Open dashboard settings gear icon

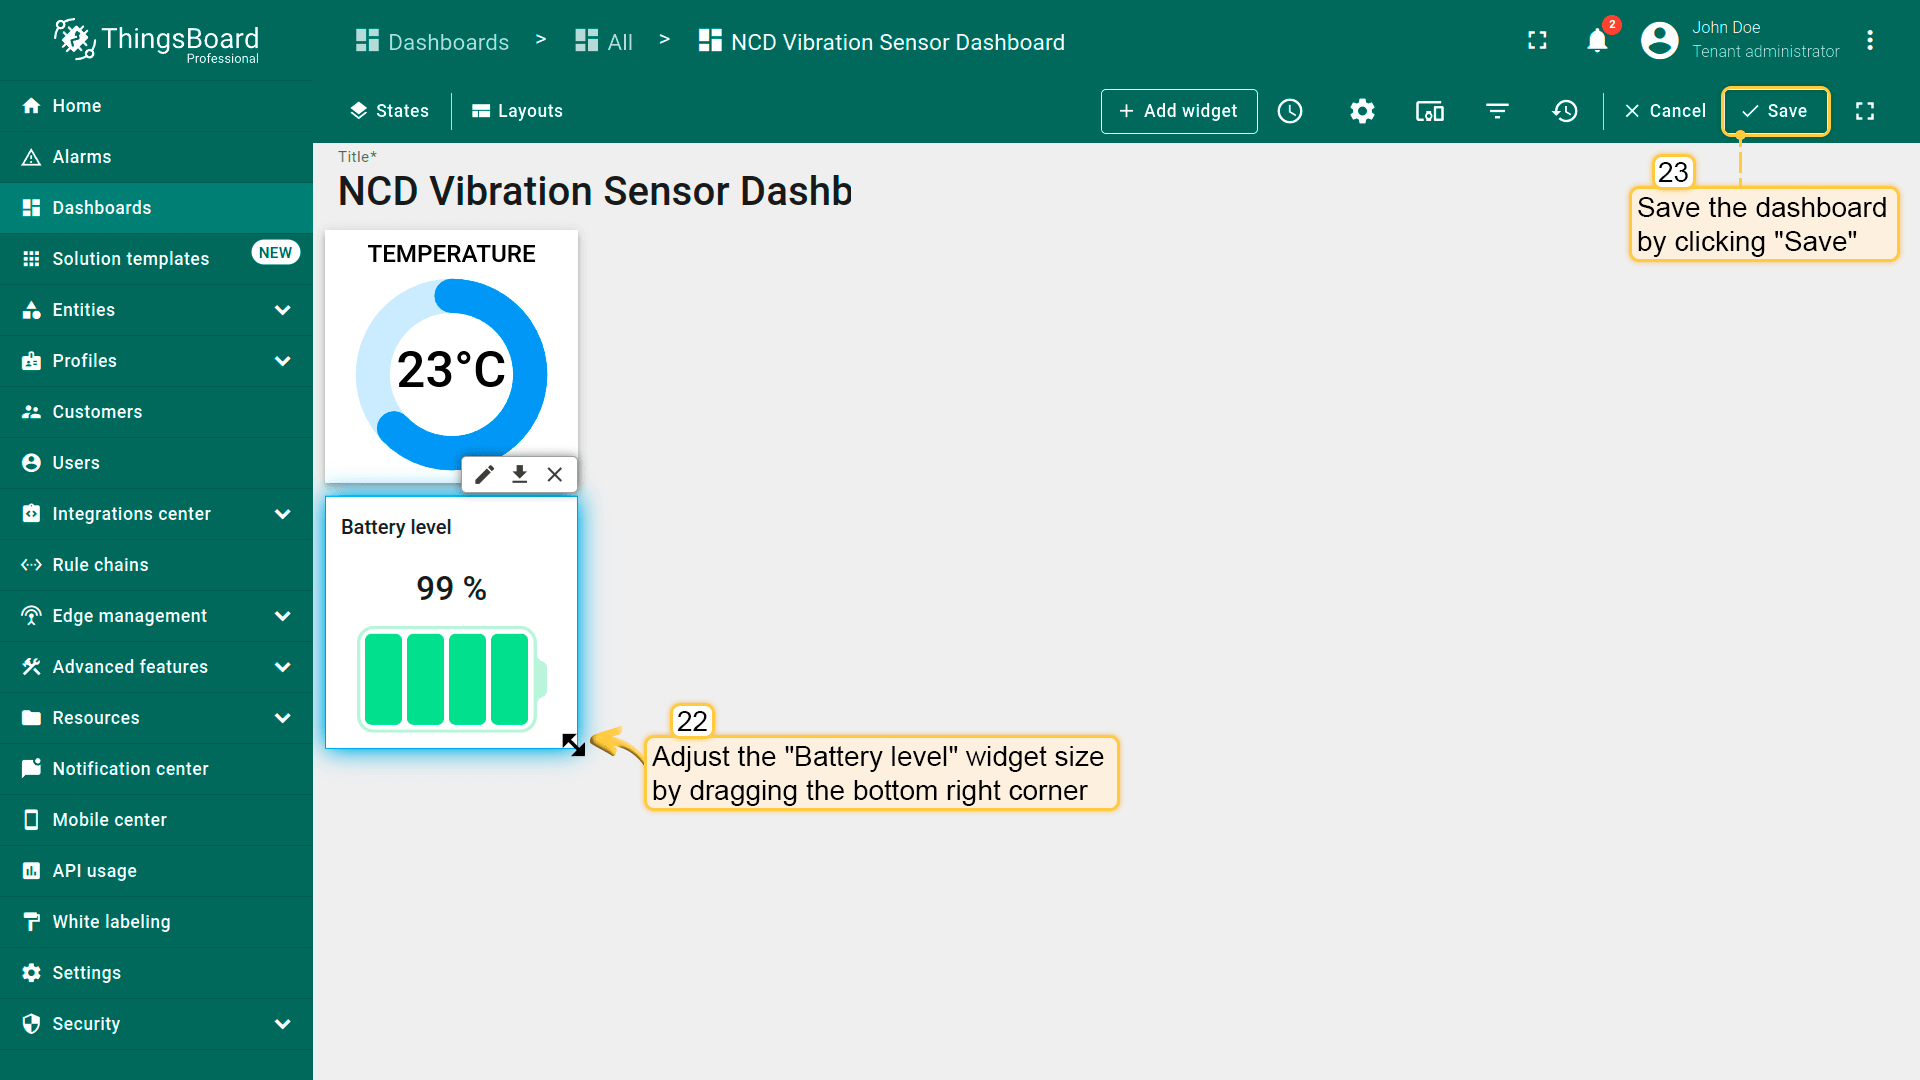click(1362, 111)
